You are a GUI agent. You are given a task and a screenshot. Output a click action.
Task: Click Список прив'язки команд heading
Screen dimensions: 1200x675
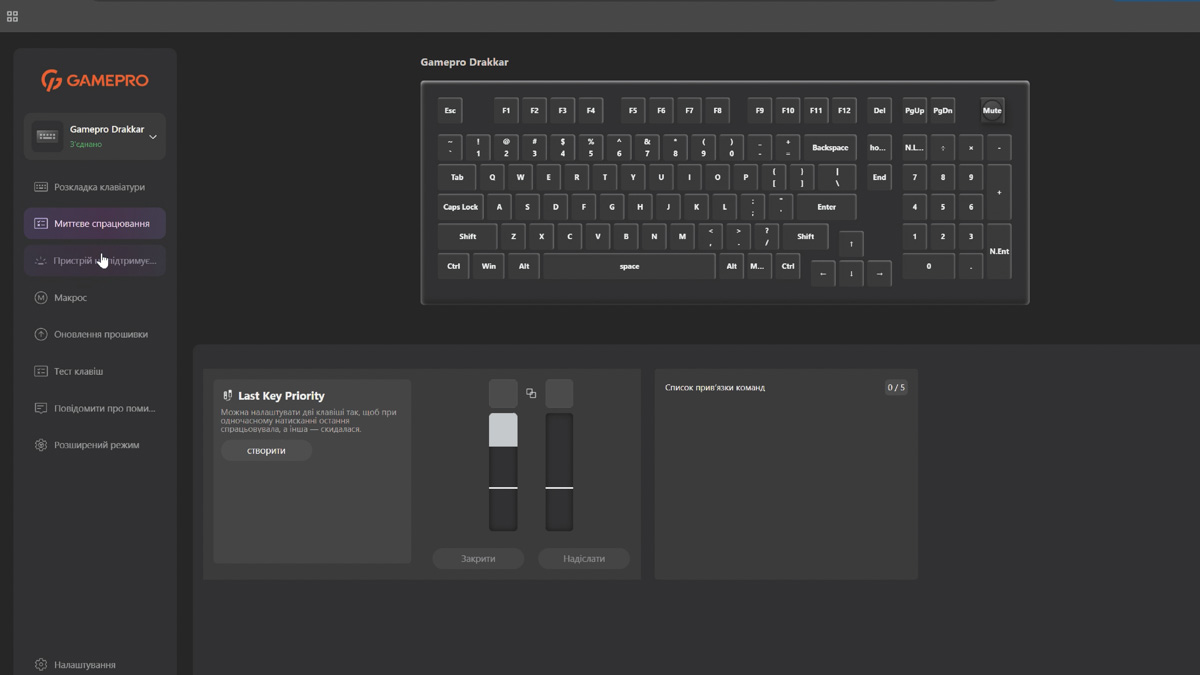click(715, 388)
